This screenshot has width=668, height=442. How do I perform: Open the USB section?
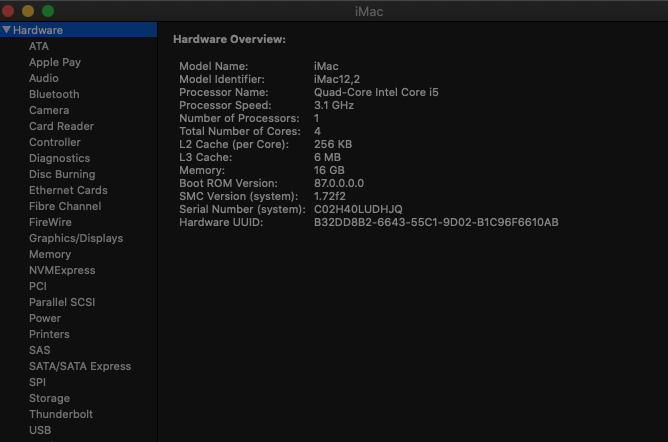(x=40, y=430)
